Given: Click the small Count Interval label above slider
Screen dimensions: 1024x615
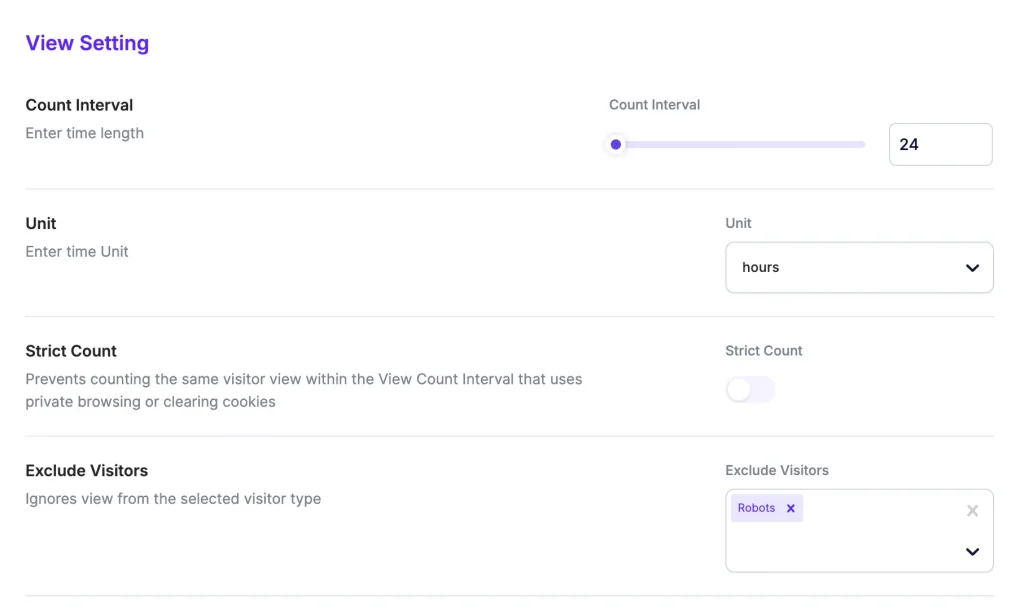Looking at the screenshot, I should [x=654, y=104].
